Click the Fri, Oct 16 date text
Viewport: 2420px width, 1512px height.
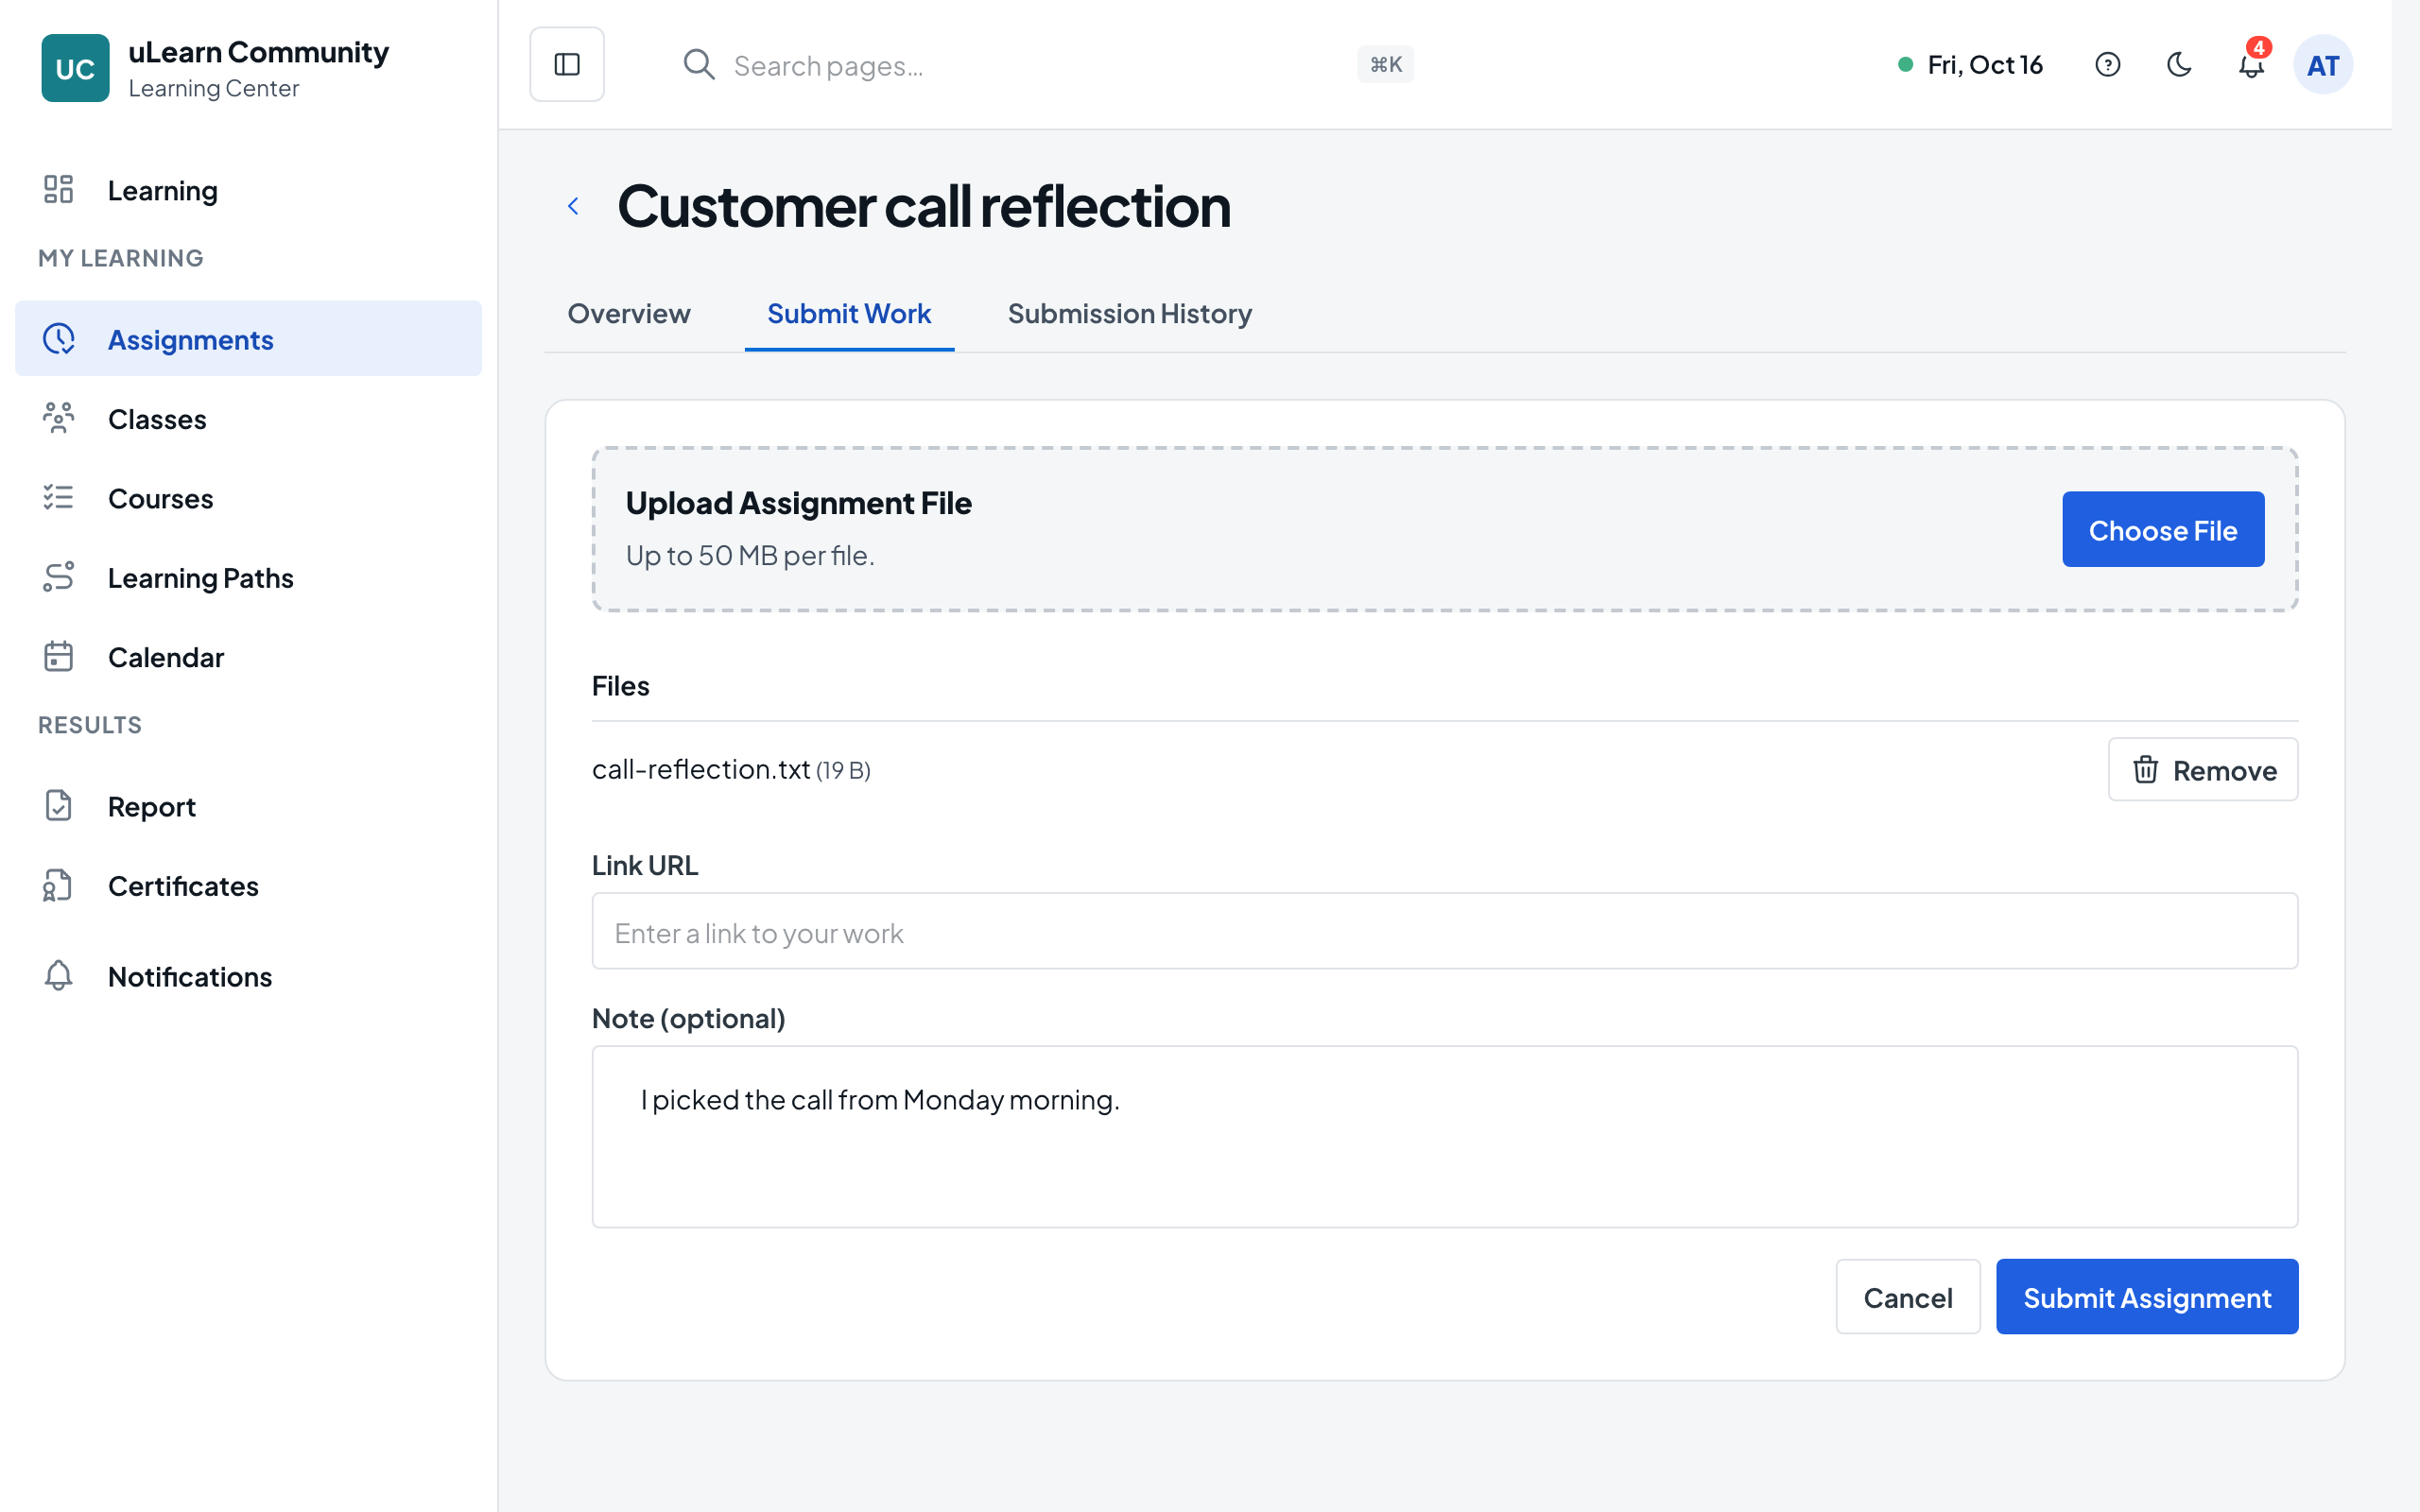(1984, 65)
